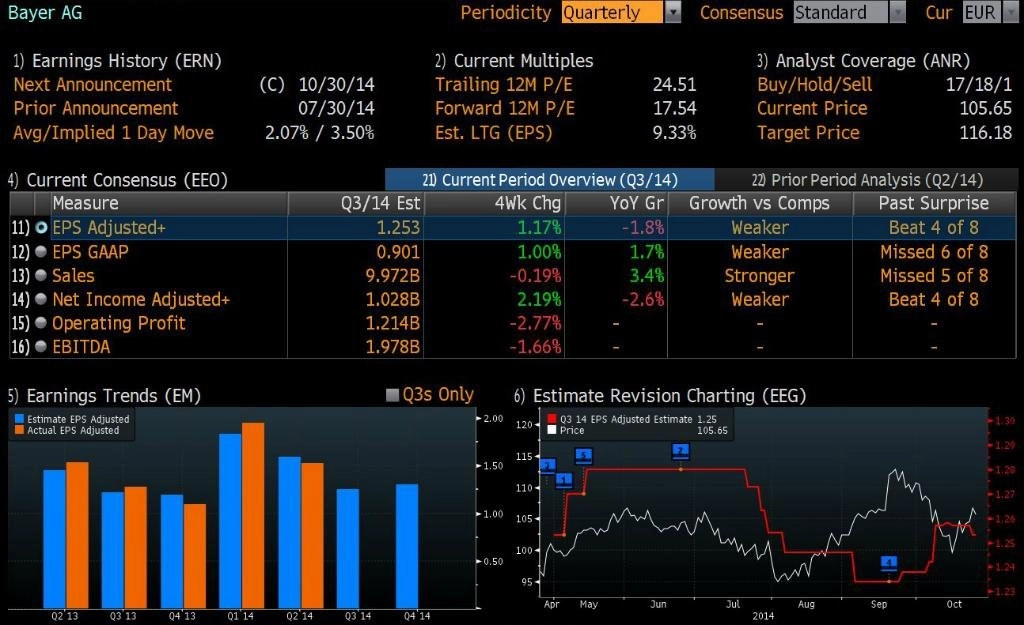This screenshot has width=1024, height=625.
Task: Click revision flag marker labeled 4
Action: coord(889,562)
